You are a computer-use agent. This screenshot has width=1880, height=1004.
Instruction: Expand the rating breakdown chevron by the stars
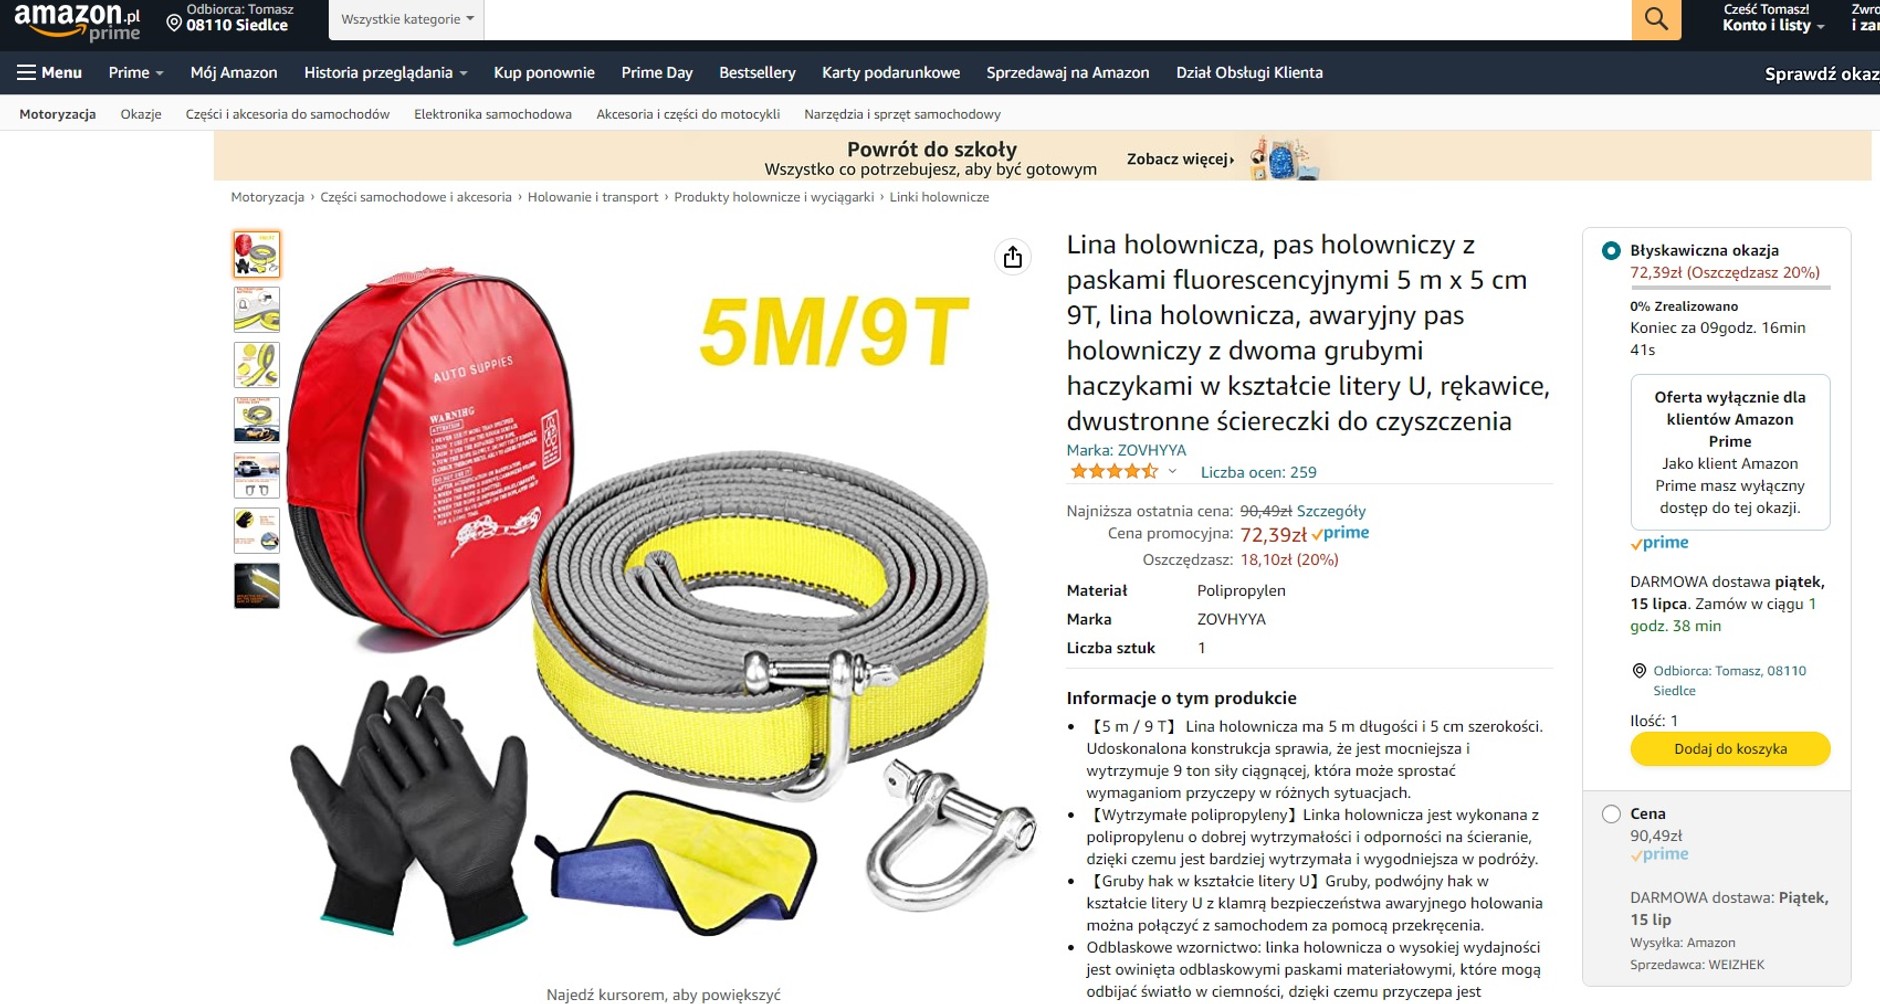click(1172, 471)
